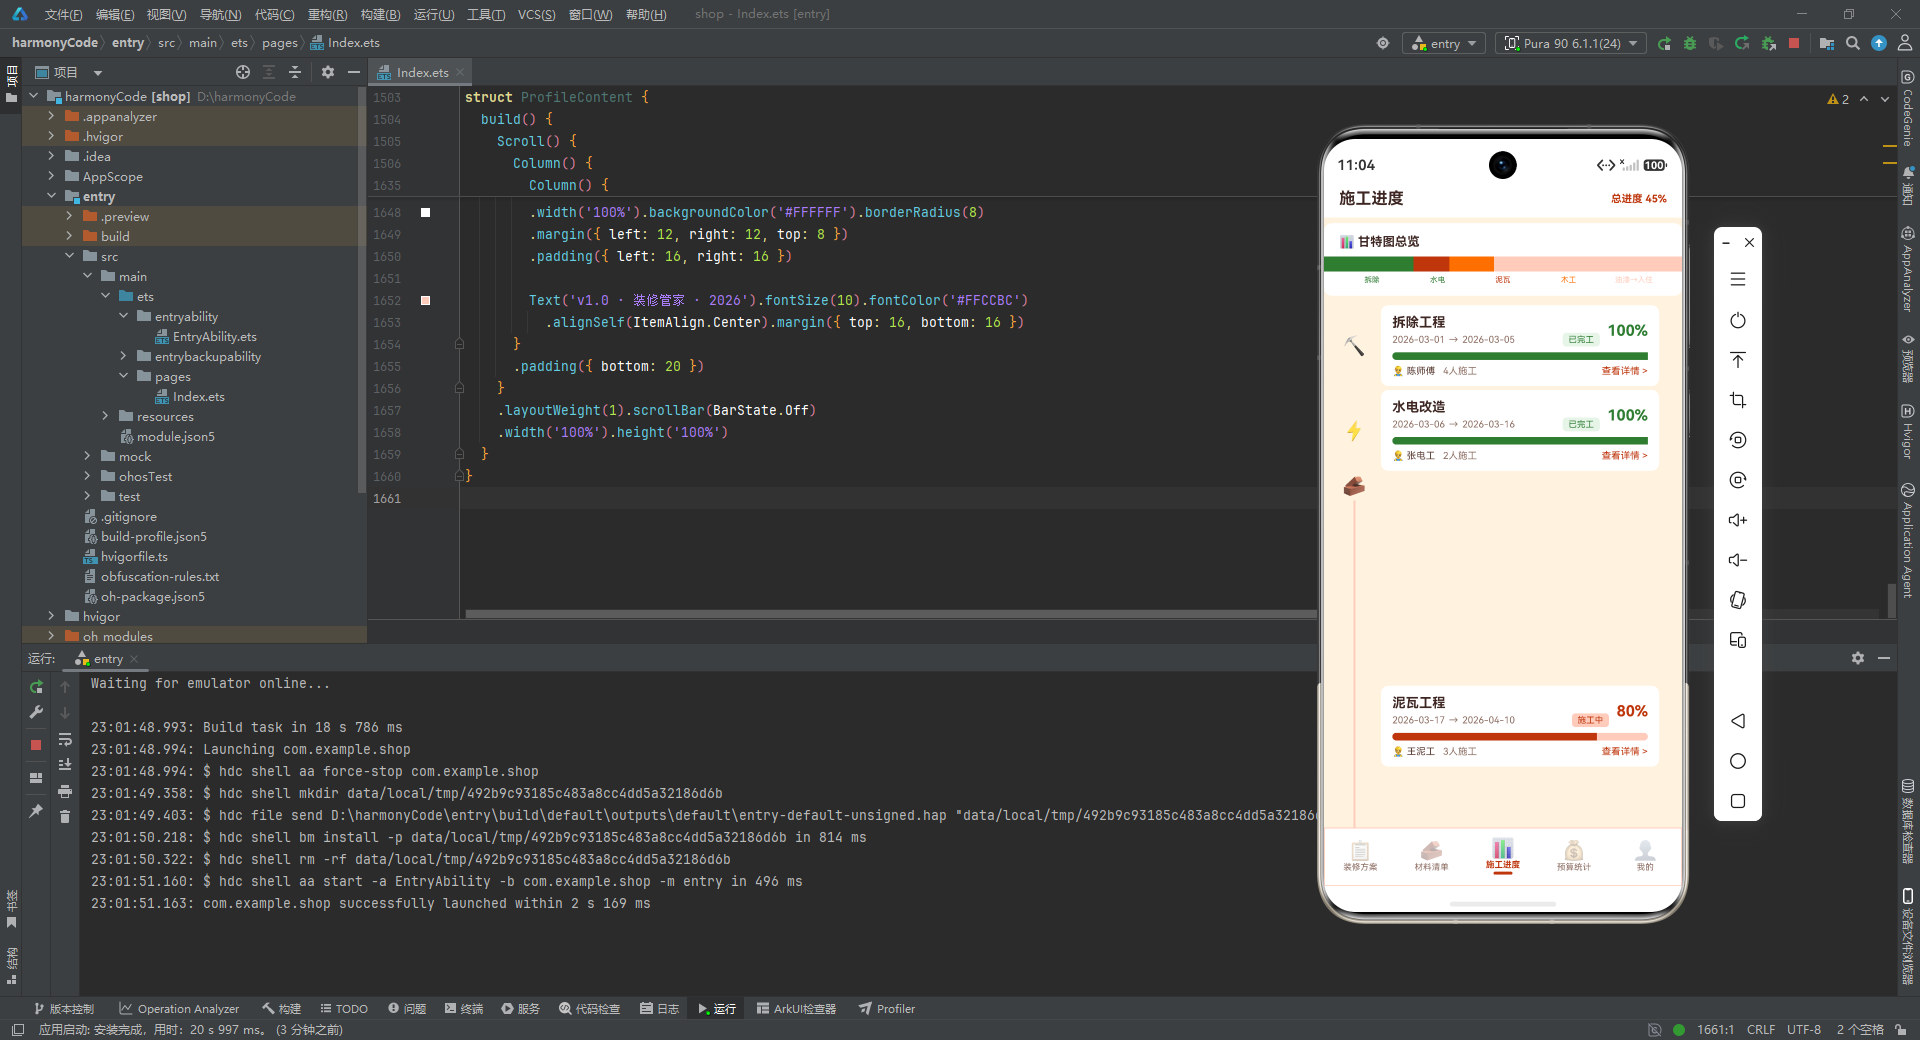Toggle scroll to end in run console

click(x=65, y=765)
